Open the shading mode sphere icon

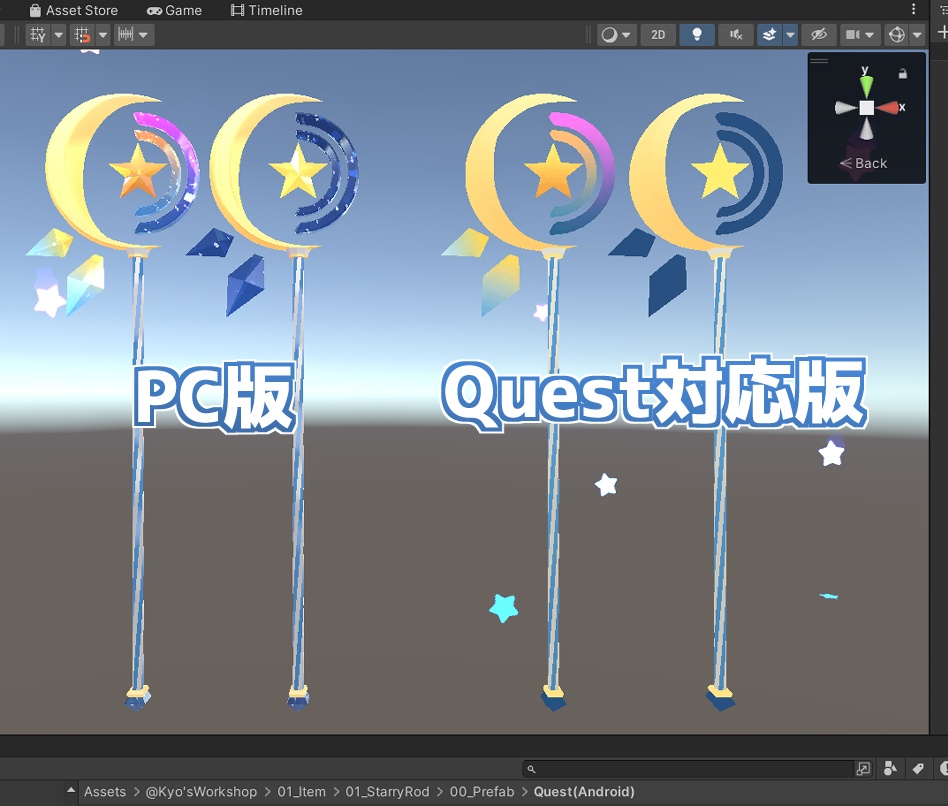[x=611, y=34]
